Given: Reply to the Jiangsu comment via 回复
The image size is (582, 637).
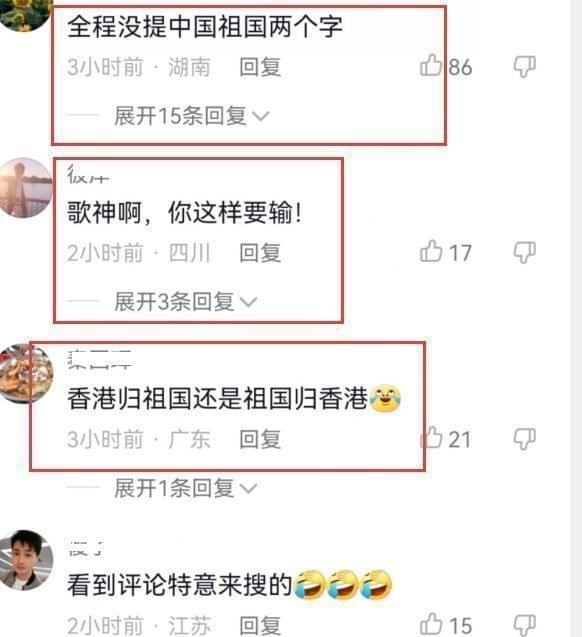Looking at the screenshot, I should click(260, 625).
